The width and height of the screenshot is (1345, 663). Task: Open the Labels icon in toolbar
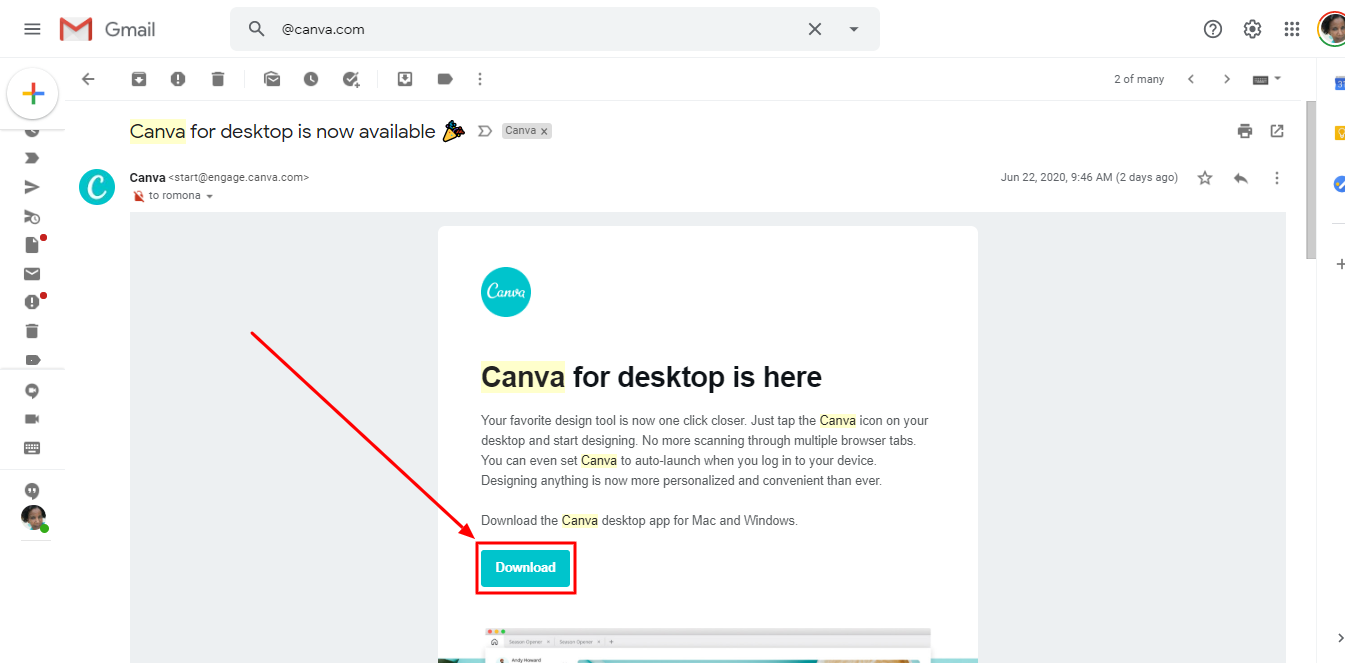445,79
